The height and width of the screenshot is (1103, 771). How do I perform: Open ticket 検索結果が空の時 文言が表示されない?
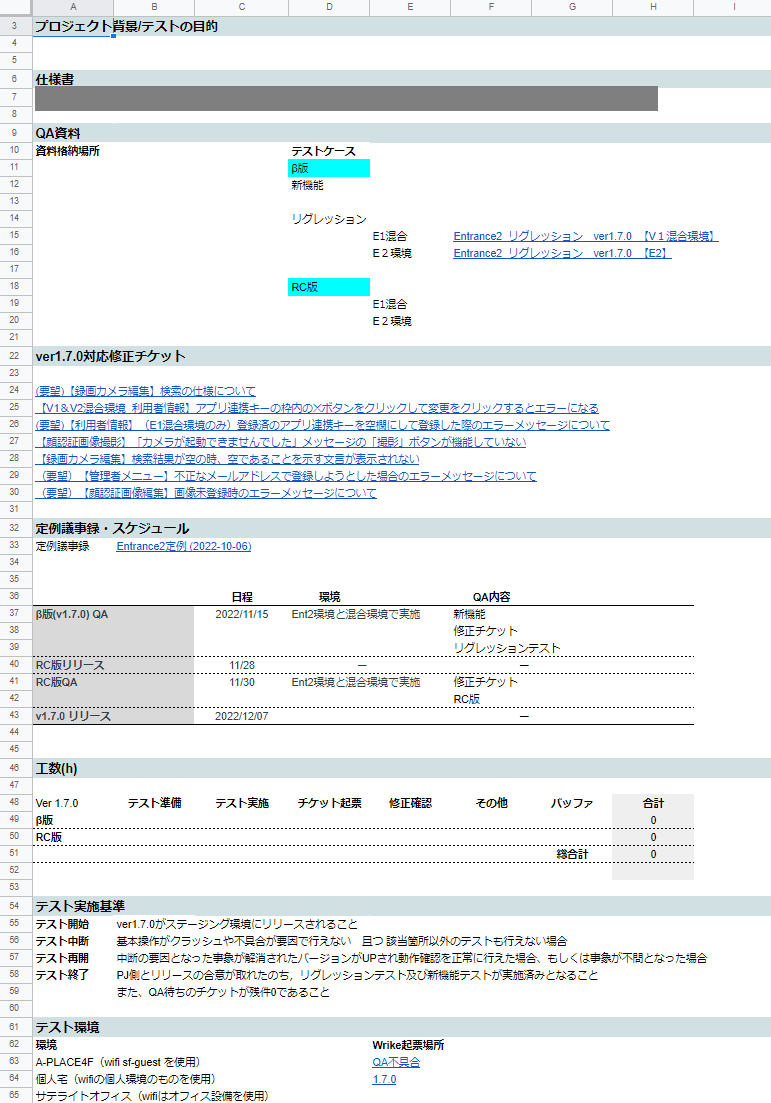tap(227, 459)
